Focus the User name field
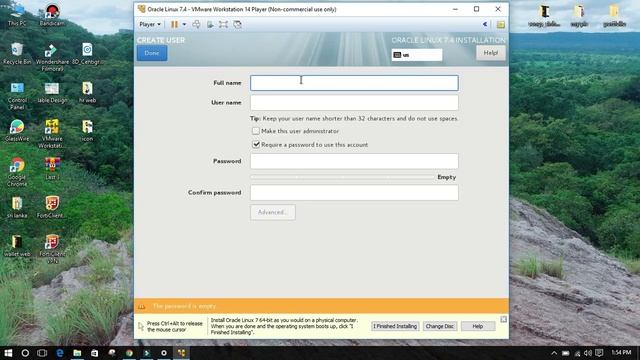 (x=354, y=102)
